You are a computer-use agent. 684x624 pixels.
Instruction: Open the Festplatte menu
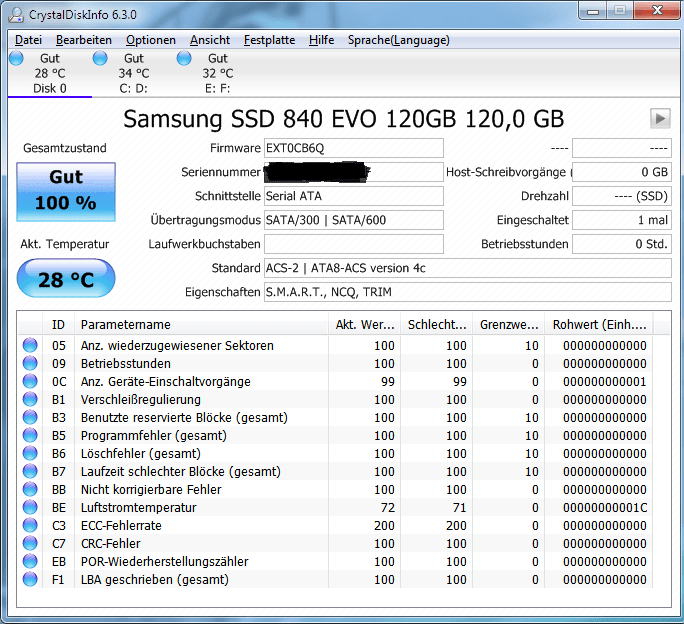pyautogui.click(x=269, y=40)
